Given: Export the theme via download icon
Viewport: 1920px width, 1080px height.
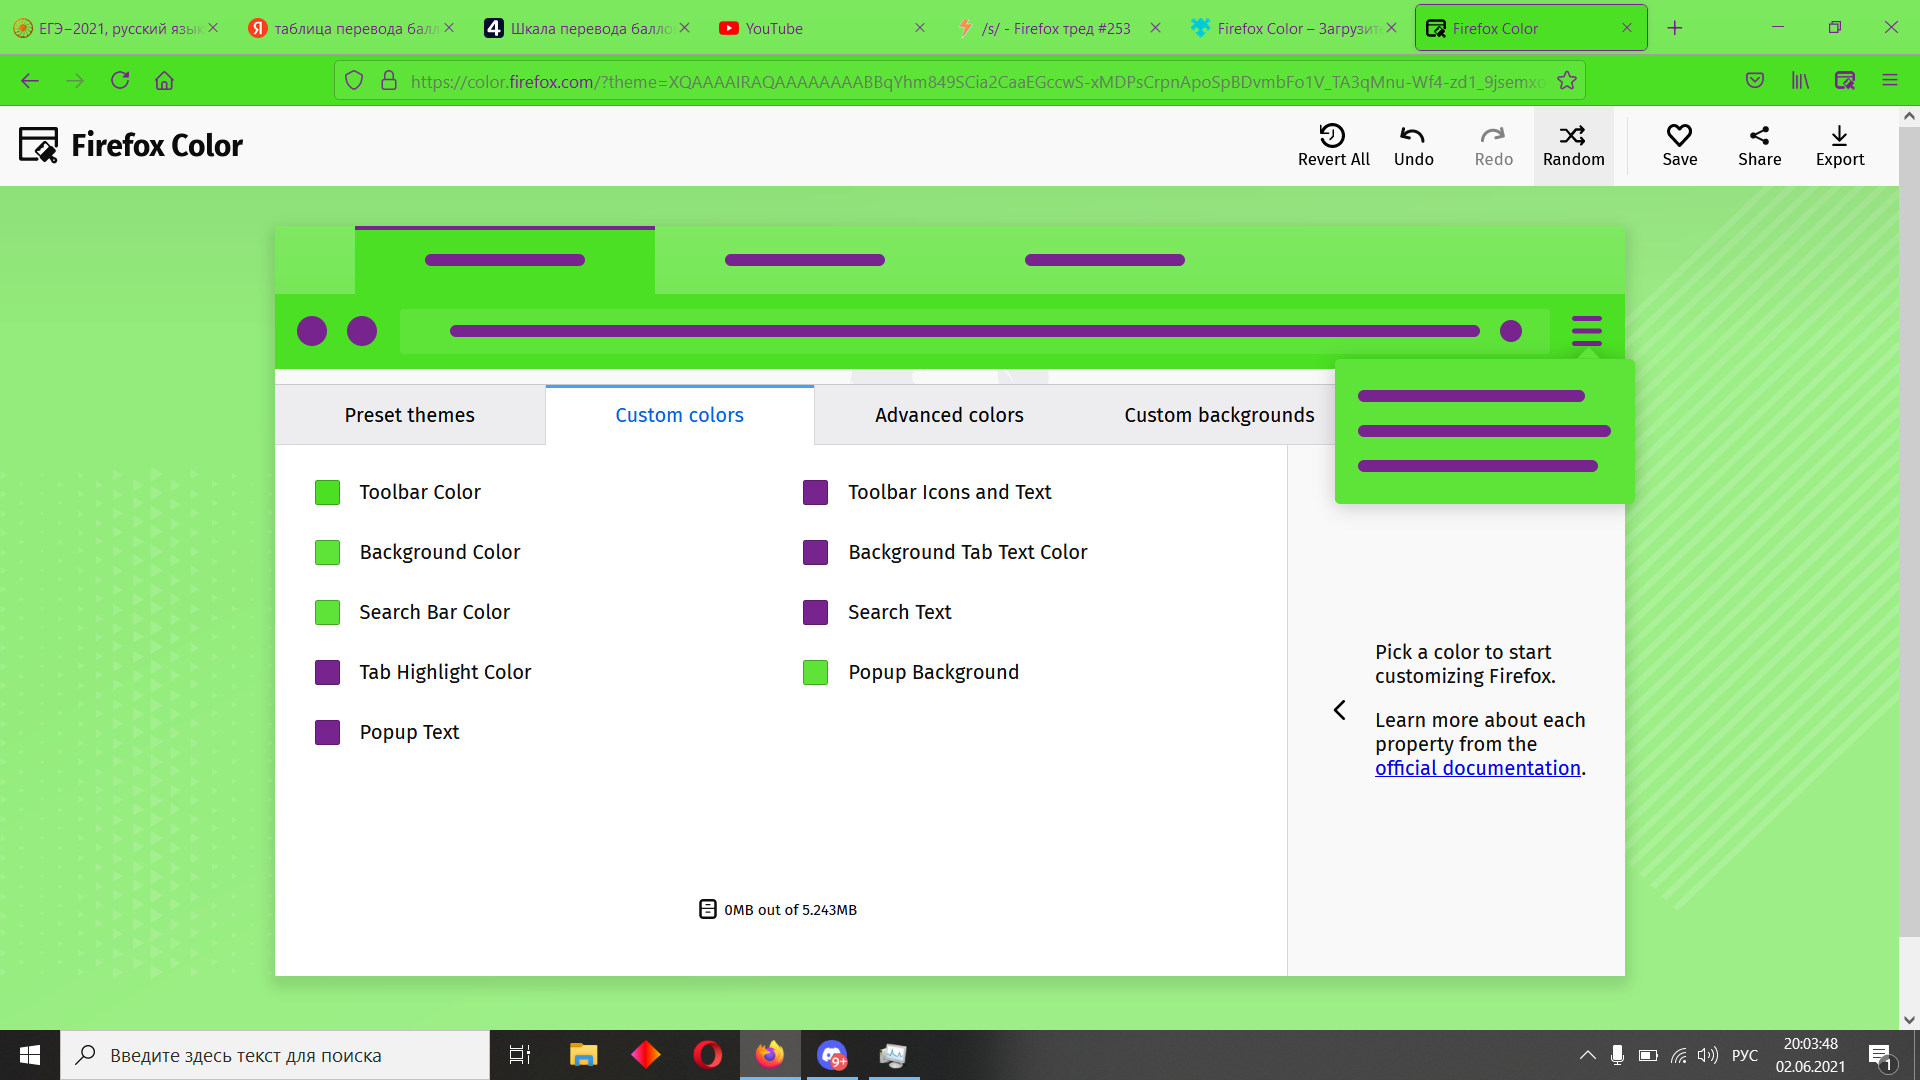Looking at the screenshot, I should [x=1839, y=135].
